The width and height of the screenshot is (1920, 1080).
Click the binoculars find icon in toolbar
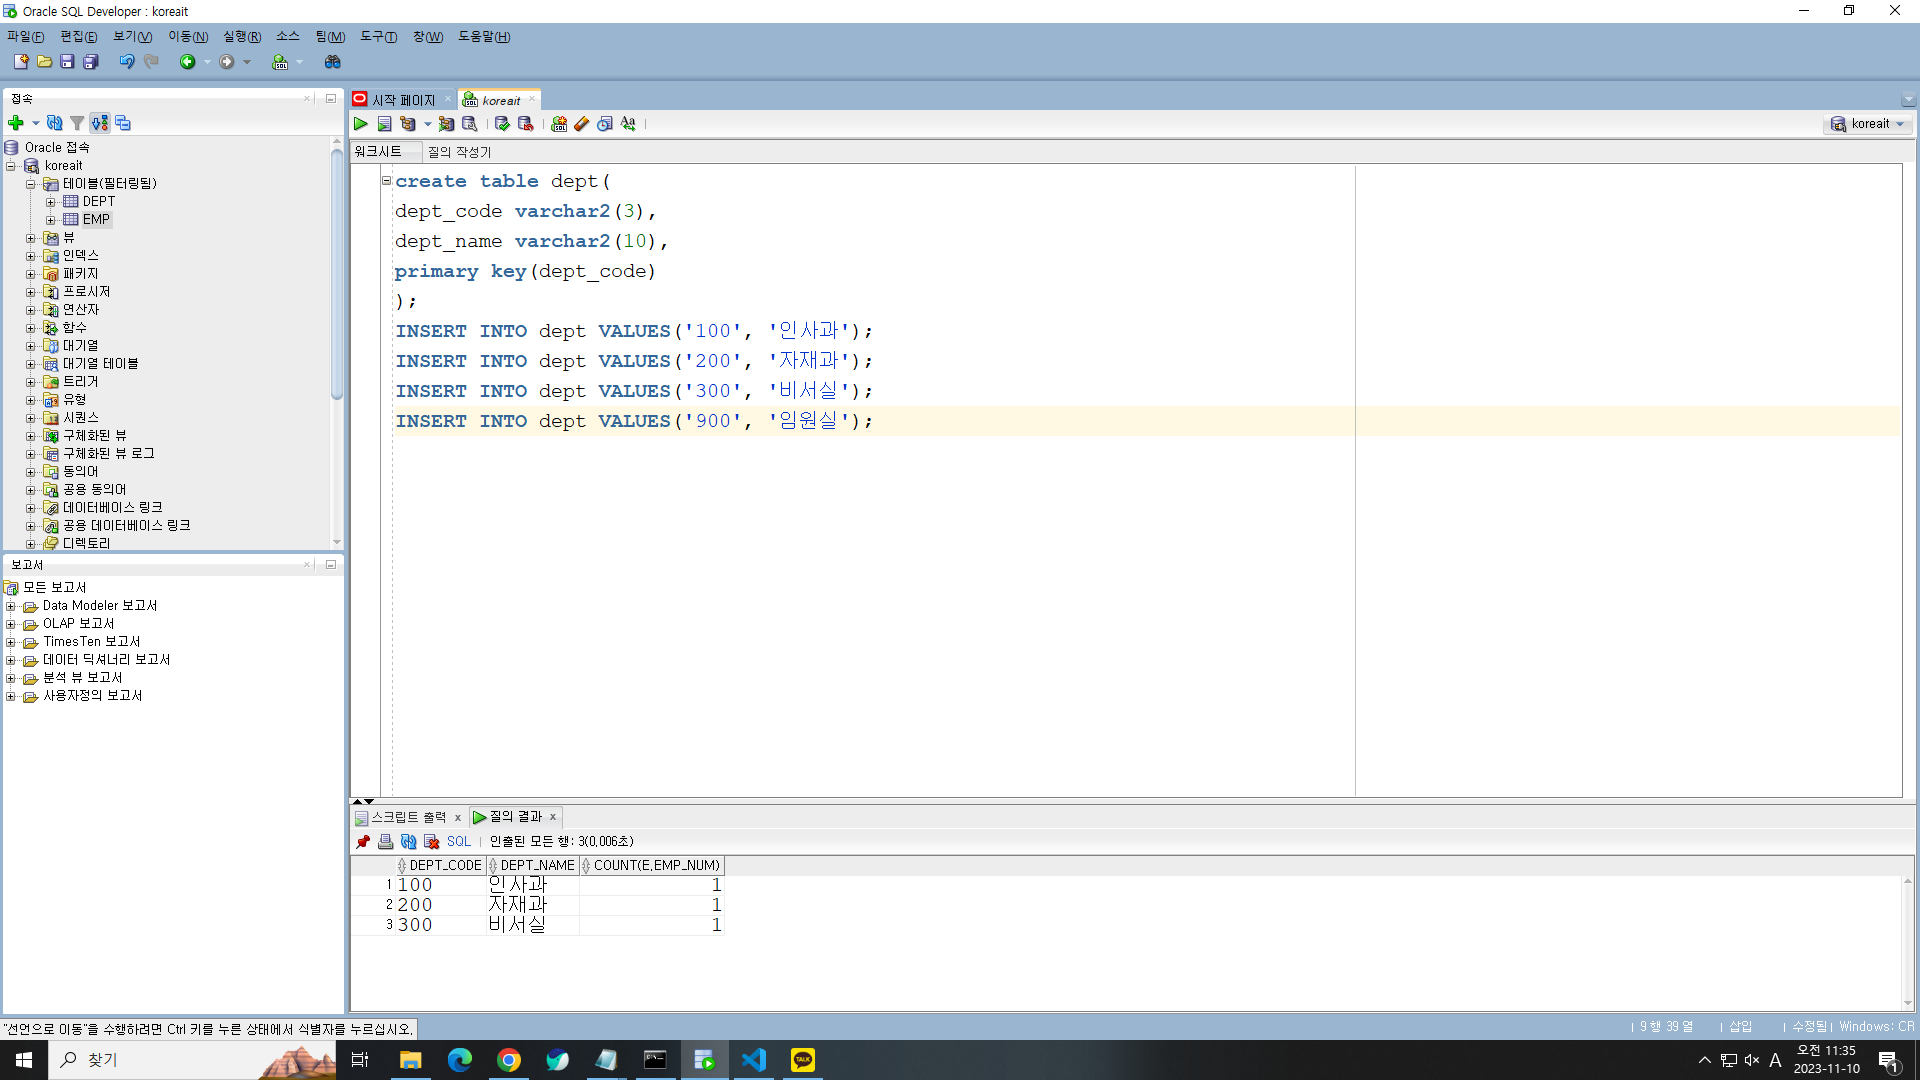(x=333, y=62)
